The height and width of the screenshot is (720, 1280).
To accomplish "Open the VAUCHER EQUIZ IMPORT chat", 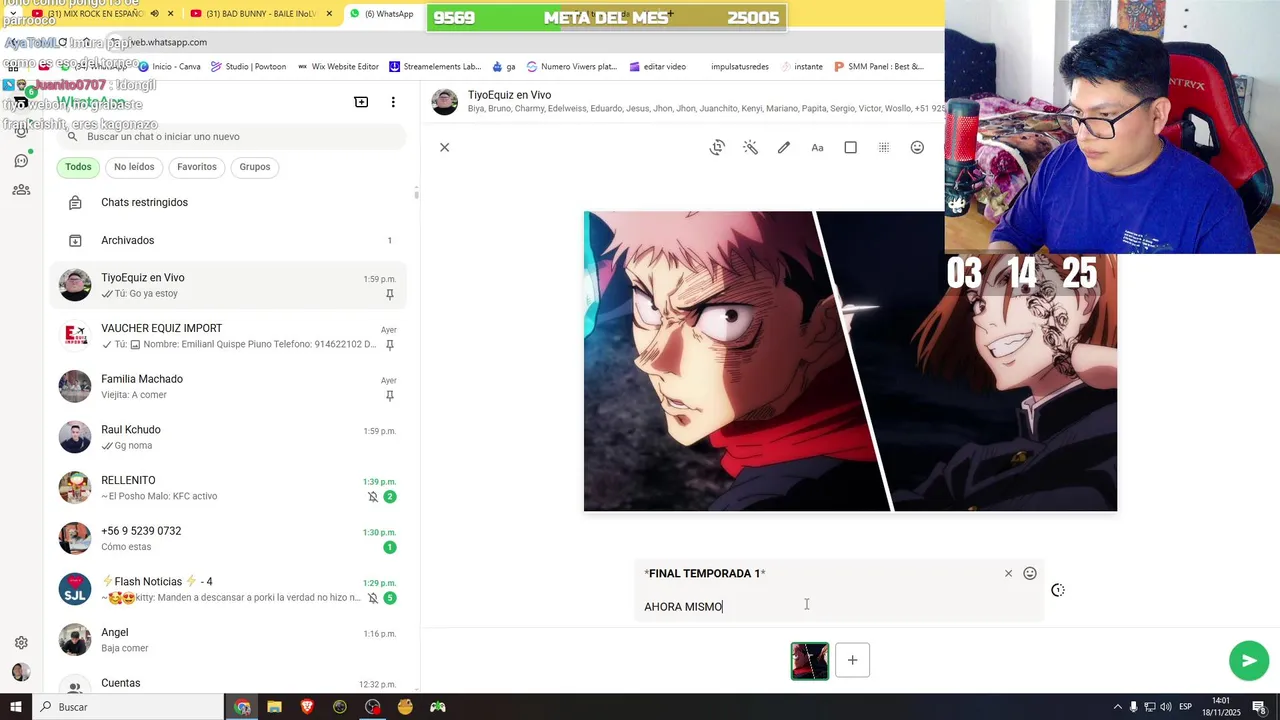I will (228, 336).
